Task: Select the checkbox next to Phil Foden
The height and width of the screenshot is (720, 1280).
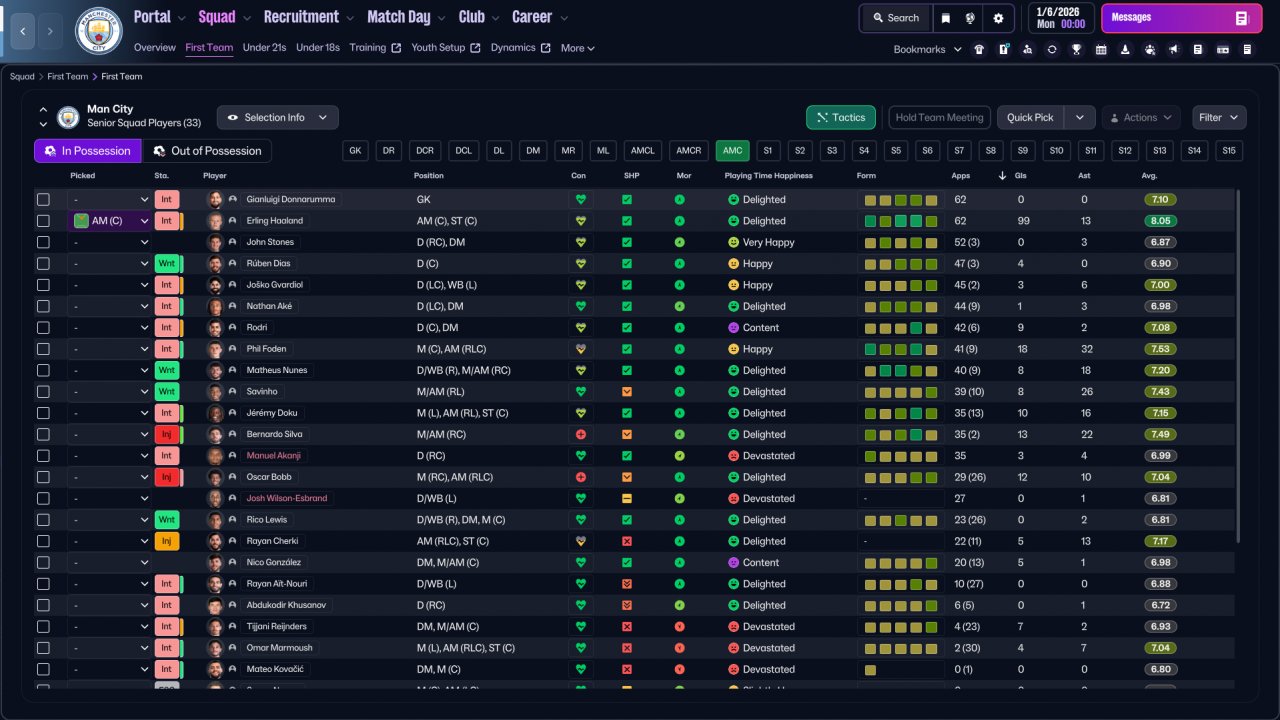Action: coord(43,349)
